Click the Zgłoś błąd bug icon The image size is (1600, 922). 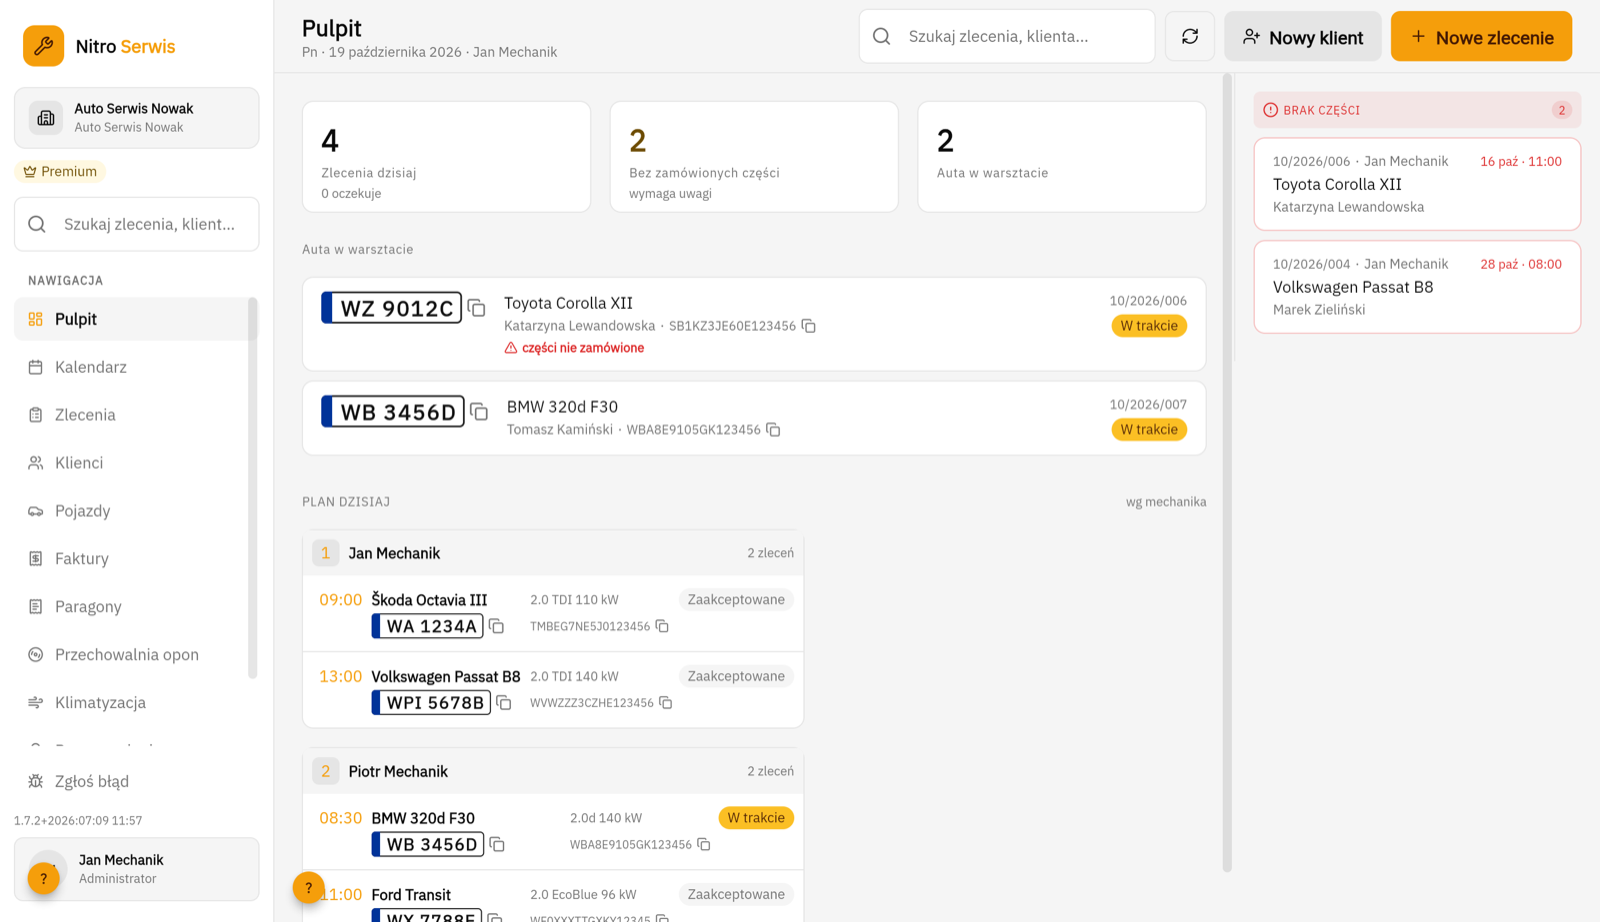tap(36, 781)
